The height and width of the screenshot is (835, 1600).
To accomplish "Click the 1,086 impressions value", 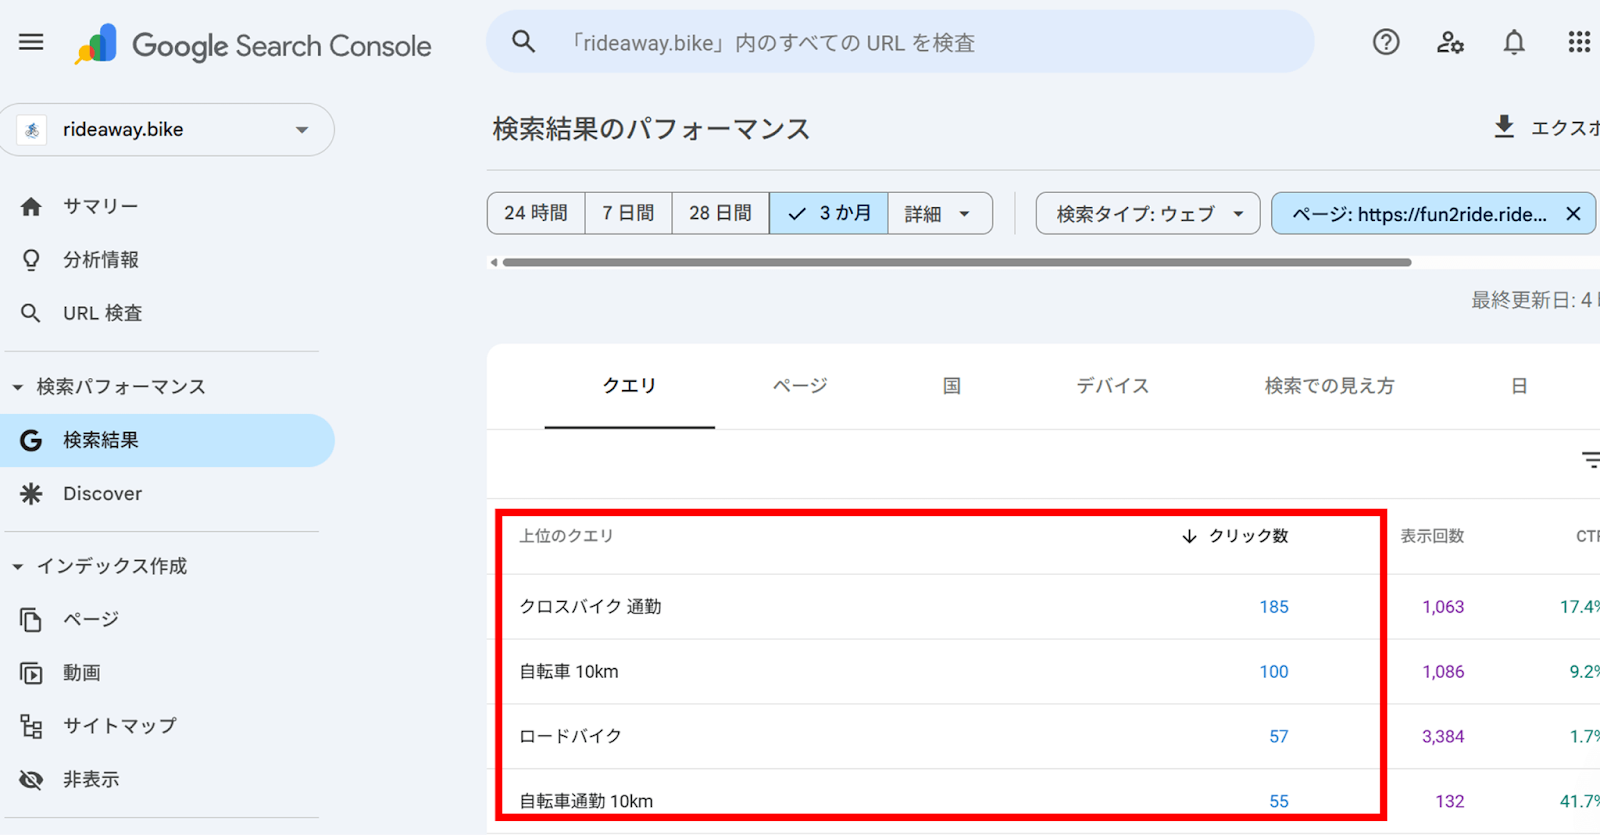I will (1443, 671).
